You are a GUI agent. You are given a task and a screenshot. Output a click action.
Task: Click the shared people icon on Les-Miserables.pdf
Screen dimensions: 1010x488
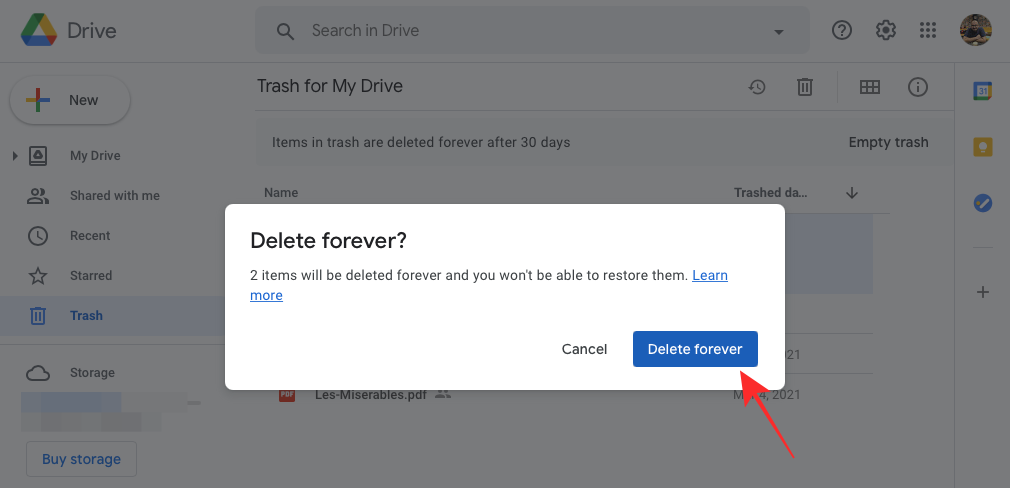pyautogui.click(x=443, y=394)
